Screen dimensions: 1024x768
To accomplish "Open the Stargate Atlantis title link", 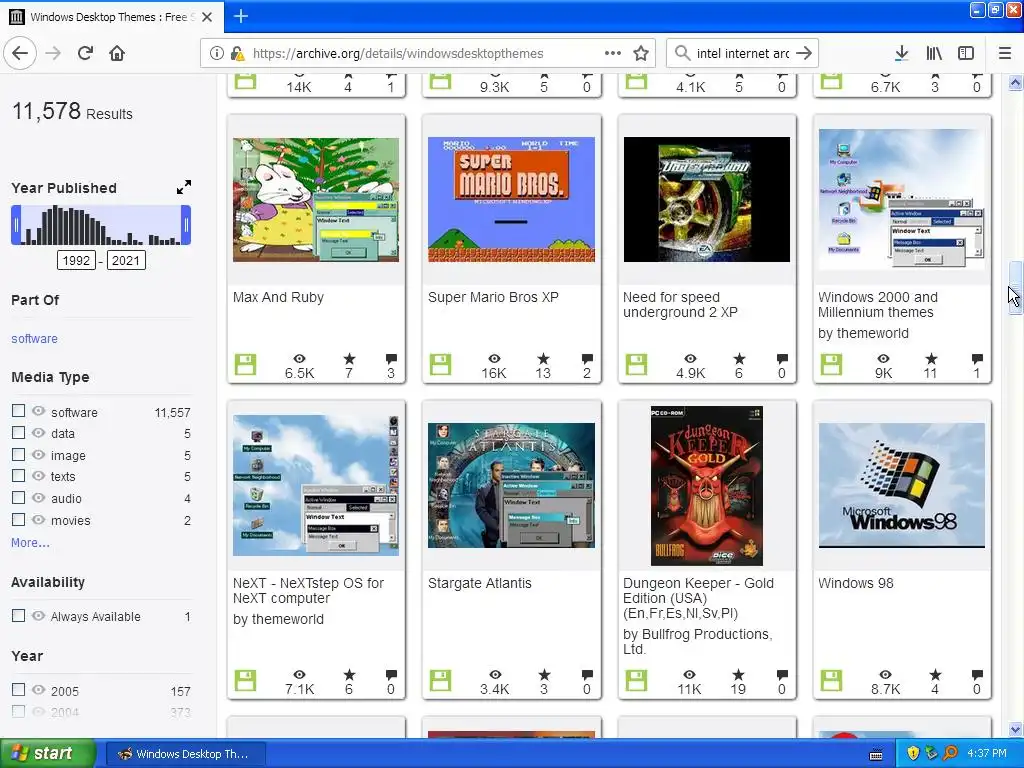I will 479,583.
